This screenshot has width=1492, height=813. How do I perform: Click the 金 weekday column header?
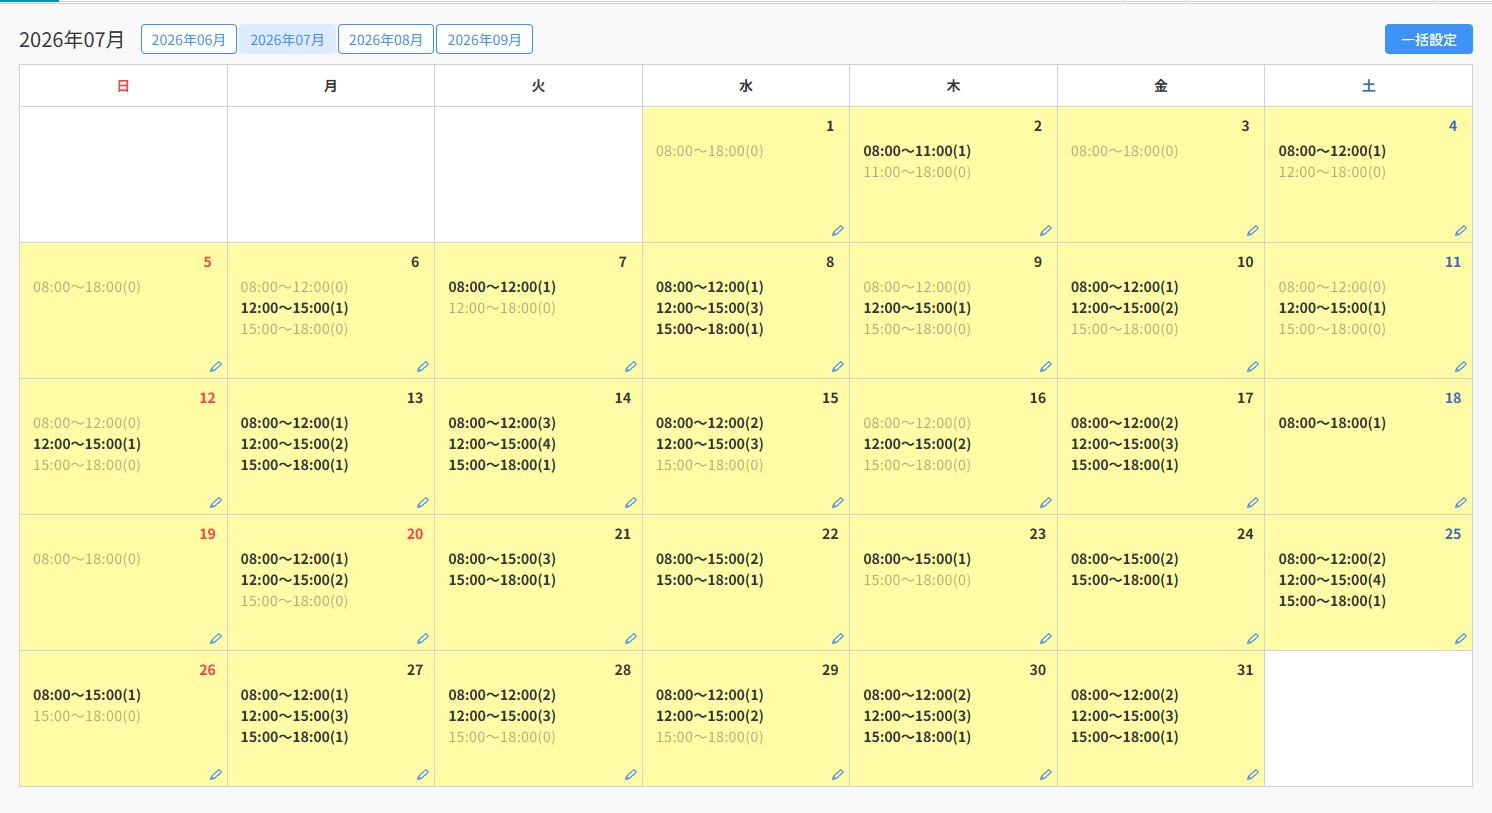(x=1161, y=86)
